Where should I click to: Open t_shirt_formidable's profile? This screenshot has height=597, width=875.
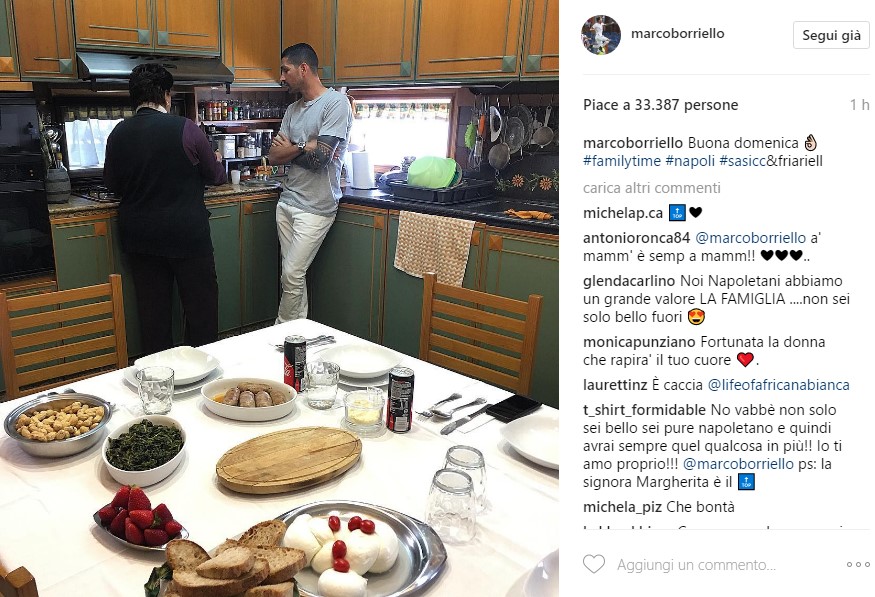pyautogui.click(x=645, y=410)
